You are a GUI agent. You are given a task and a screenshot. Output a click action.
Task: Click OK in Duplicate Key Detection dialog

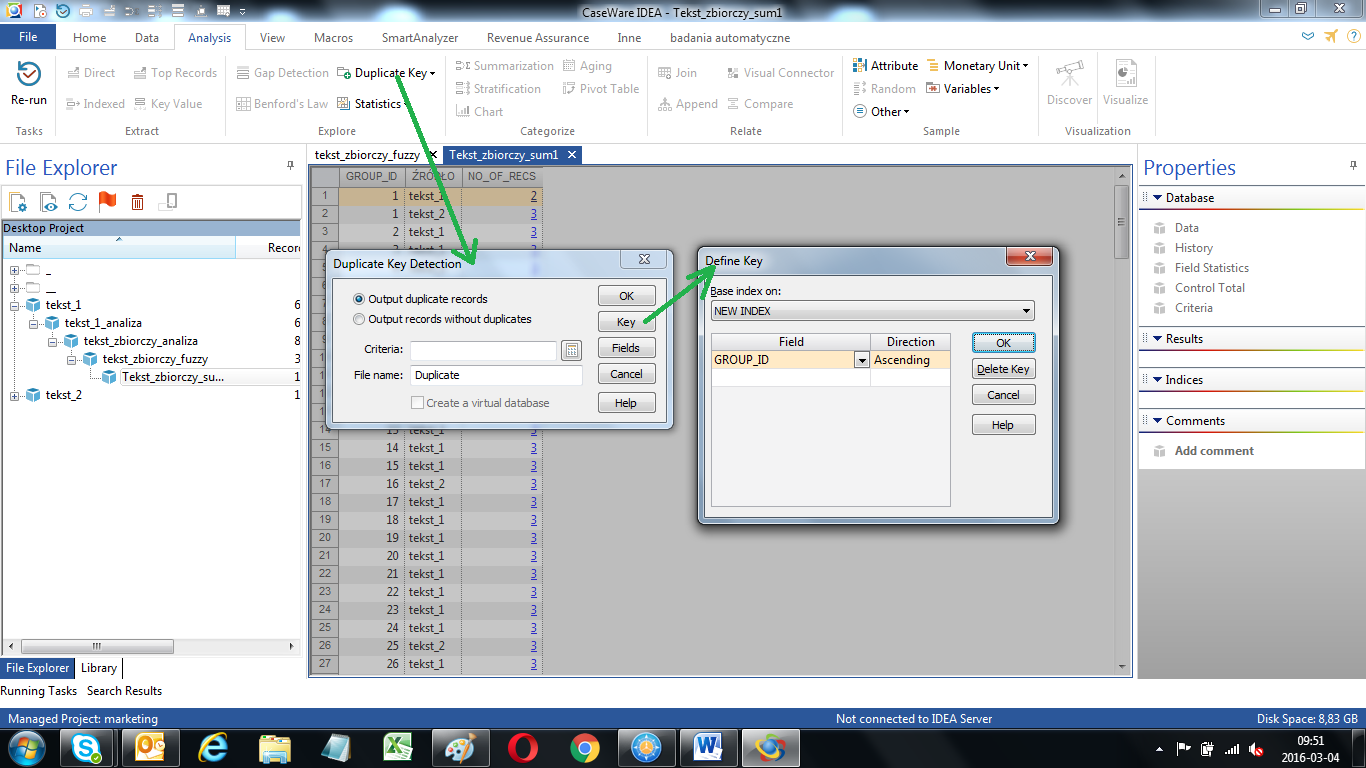626,296
